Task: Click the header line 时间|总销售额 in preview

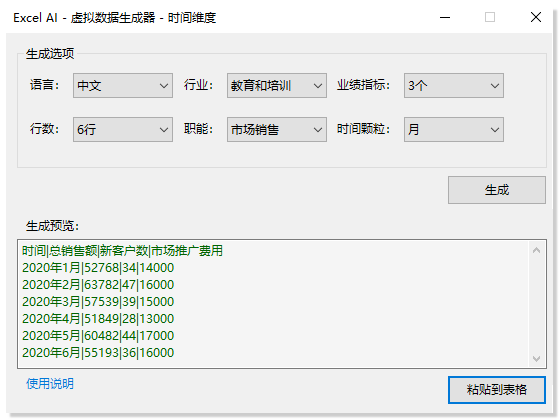Action: (x=122, y=251)
